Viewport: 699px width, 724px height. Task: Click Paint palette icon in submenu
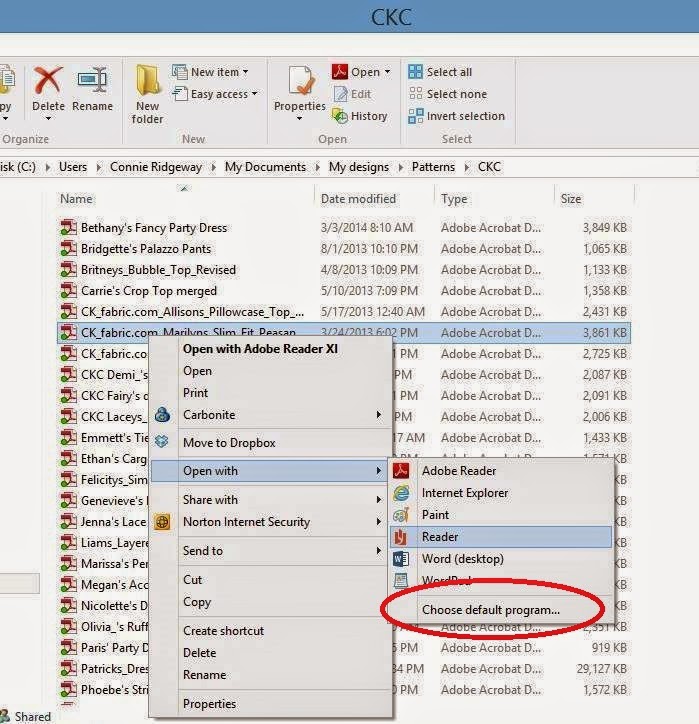point(401,514)
